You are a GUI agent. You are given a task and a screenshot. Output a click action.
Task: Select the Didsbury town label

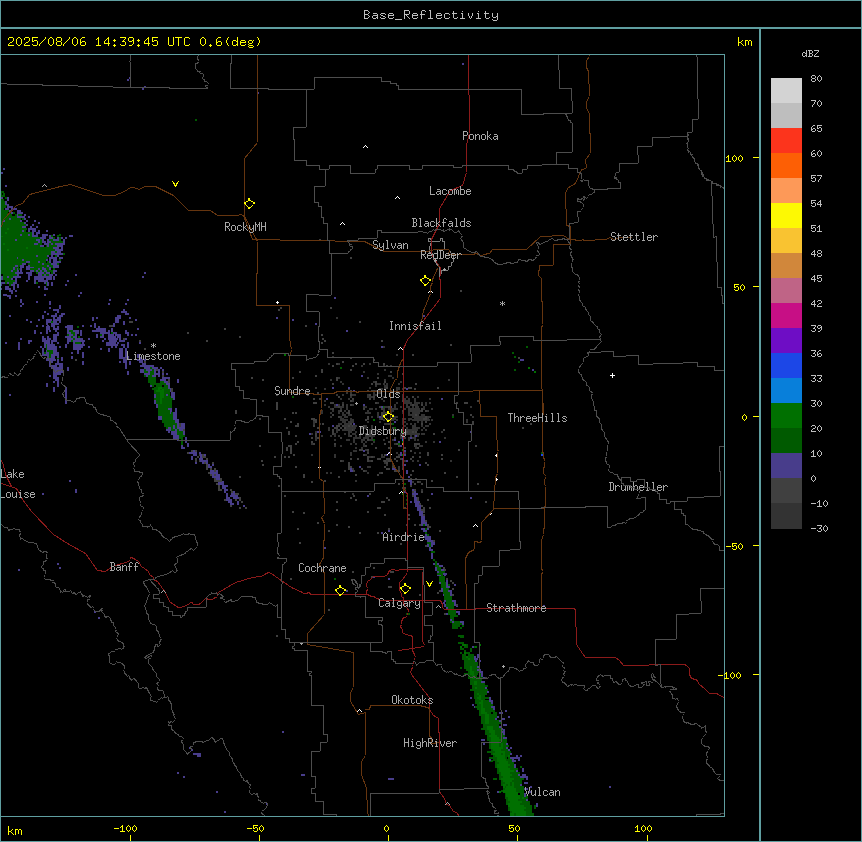tap(383, 431)
